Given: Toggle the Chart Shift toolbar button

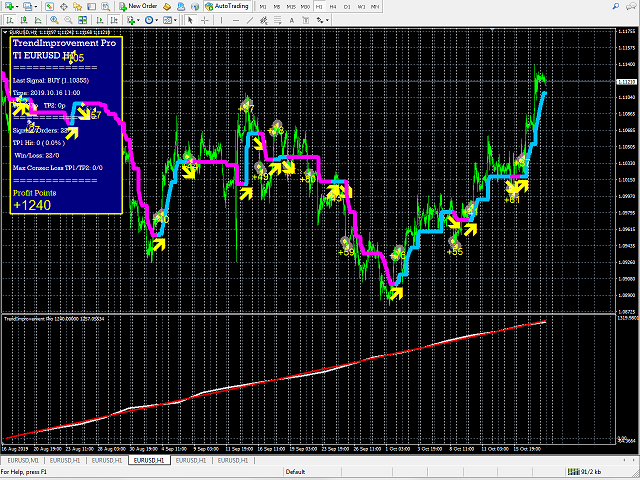Looking at the screenshot, I should [114, 20].
